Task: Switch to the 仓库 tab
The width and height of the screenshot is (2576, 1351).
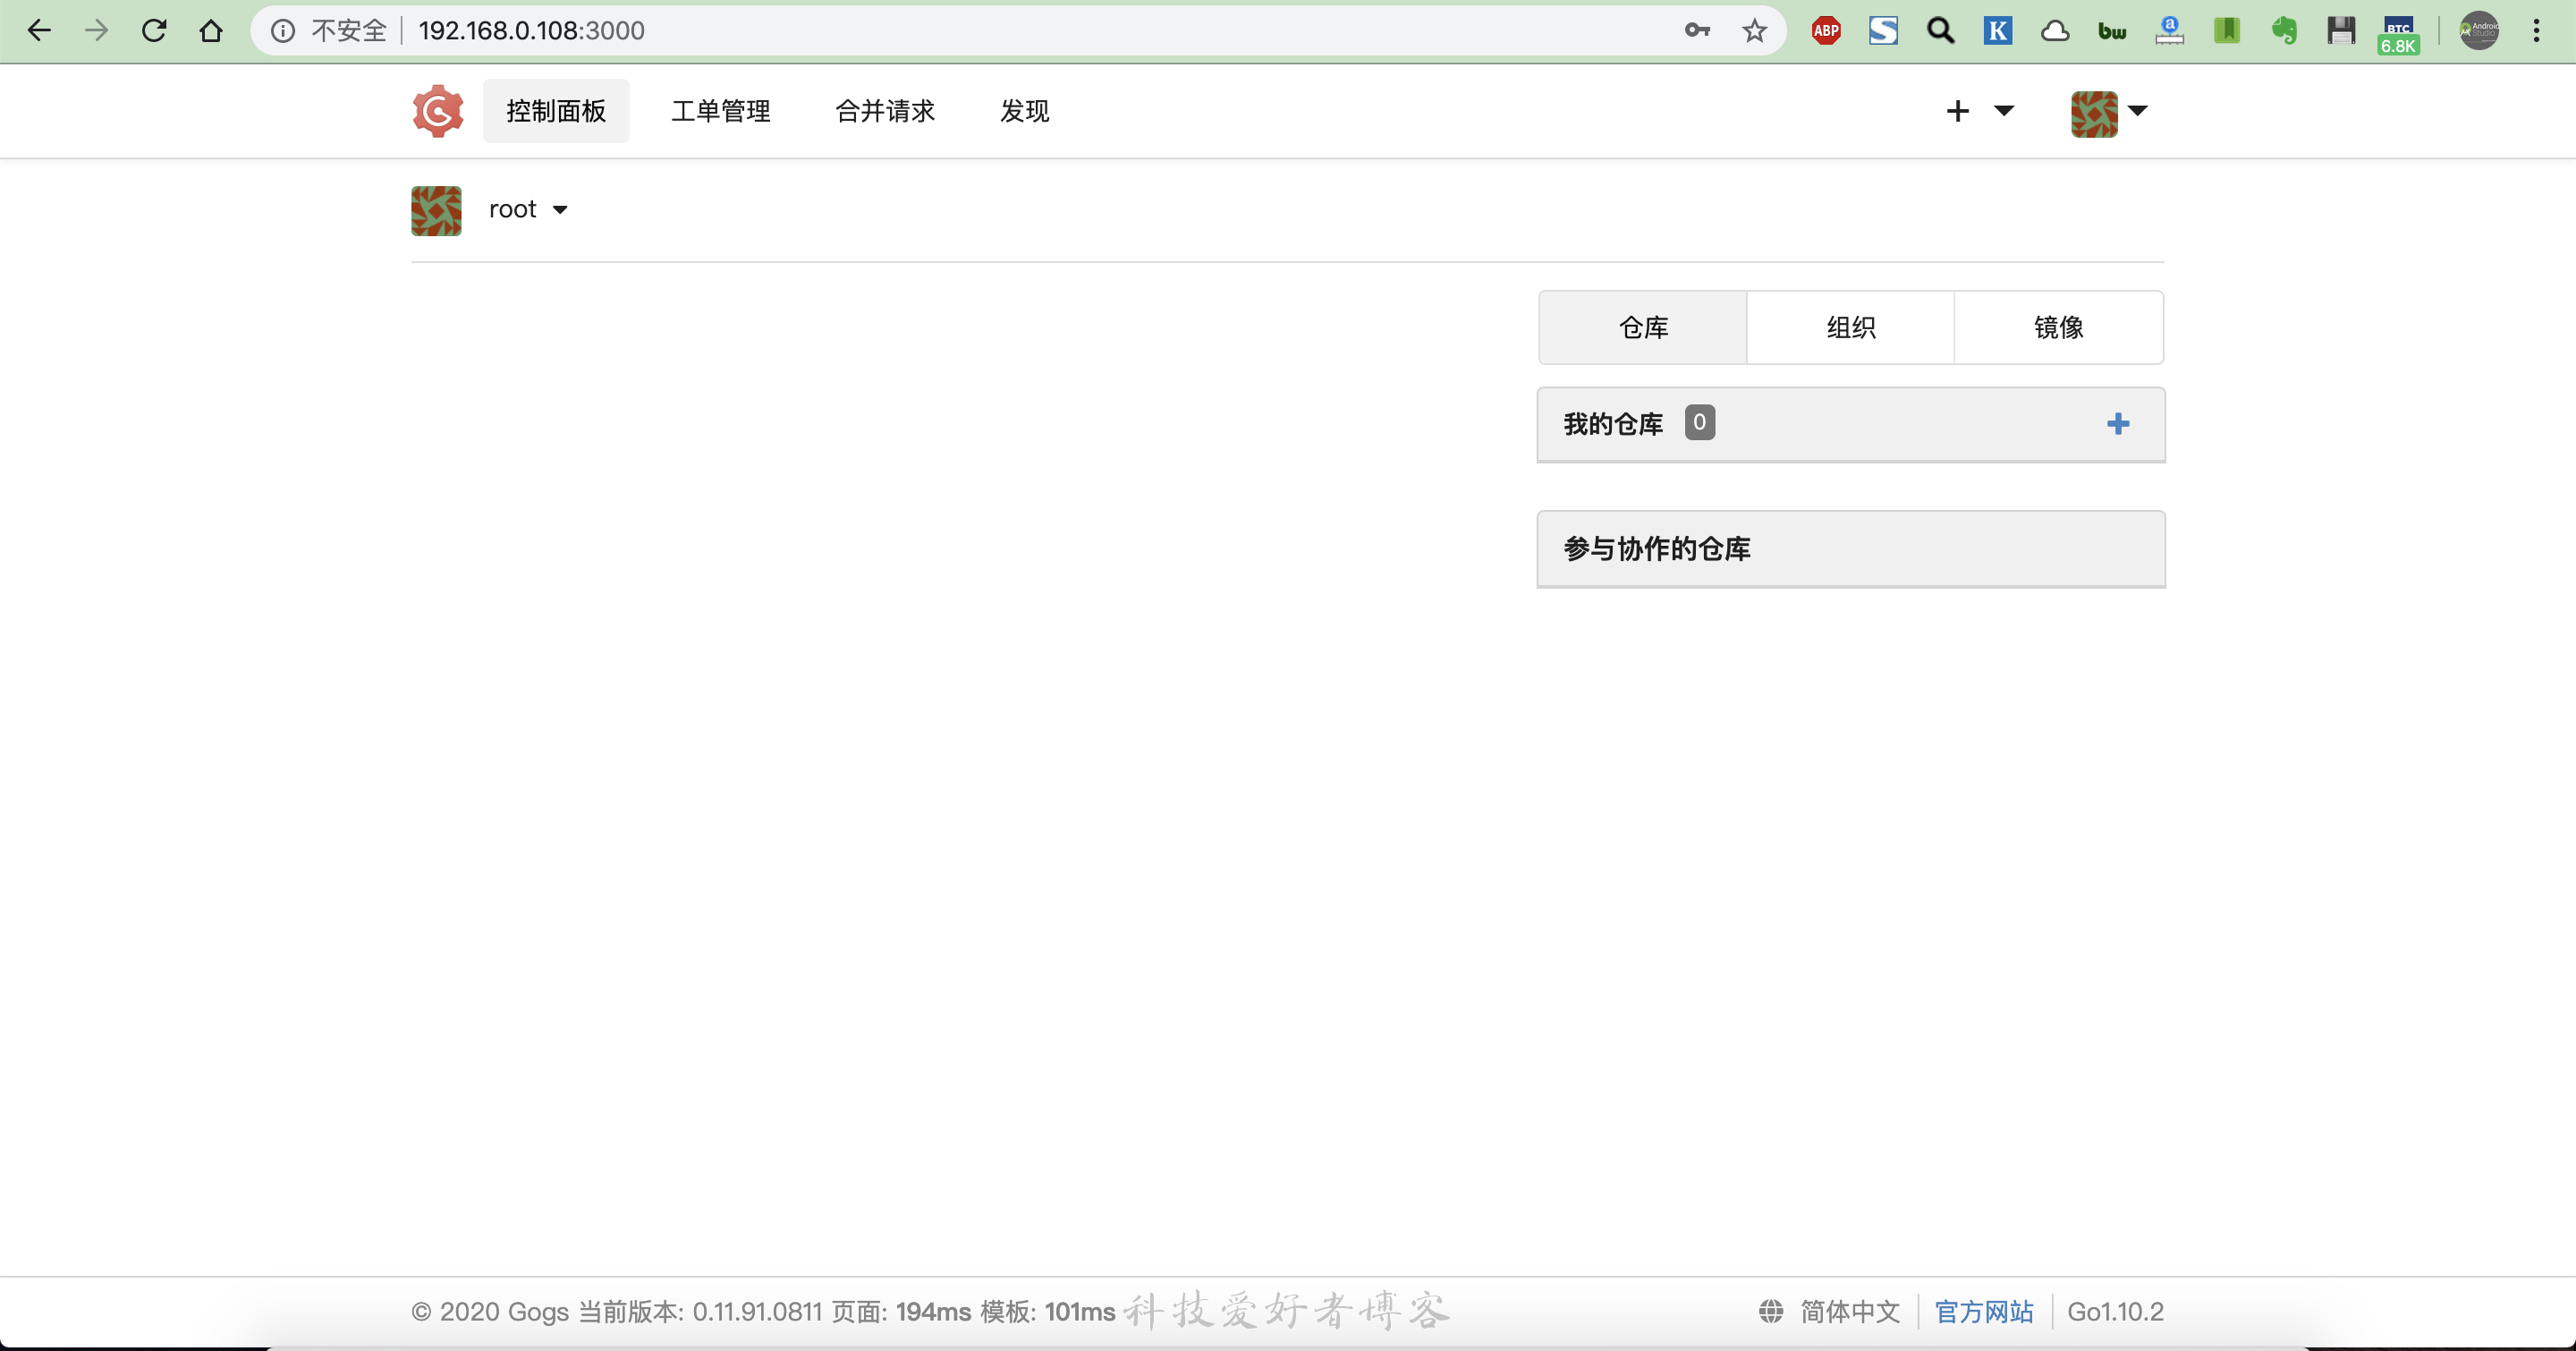Action: [x=1643, y=327]
